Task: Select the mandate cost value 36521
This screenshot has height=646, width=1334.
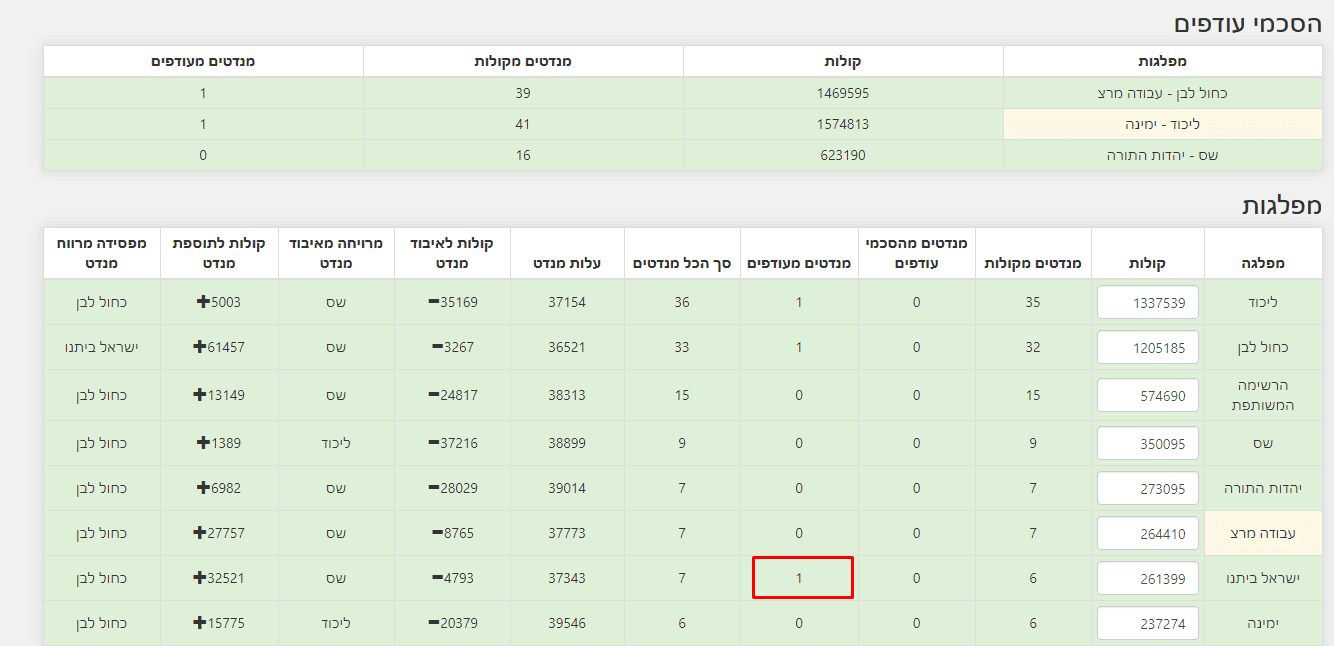Action: pyautogui.click(x=567, y=347)
